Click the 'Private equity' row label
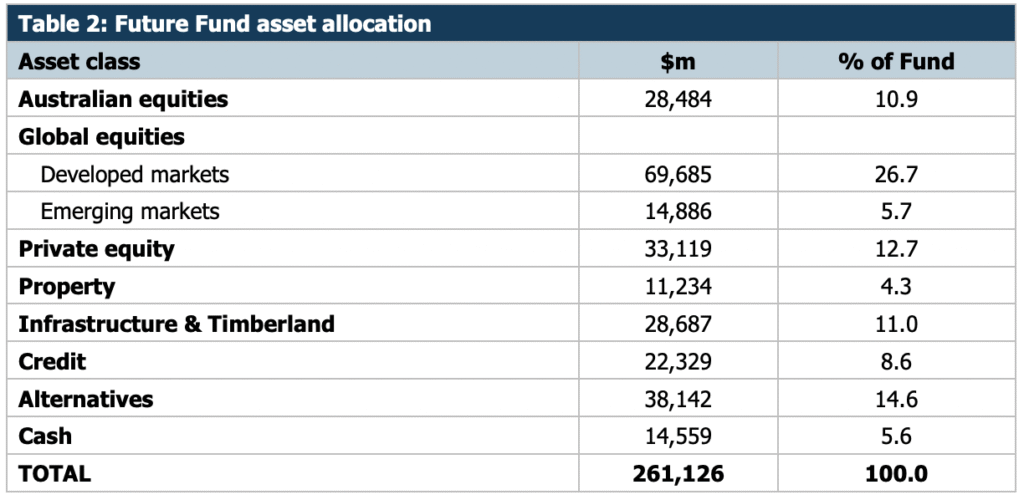 [x=96, y=249]
